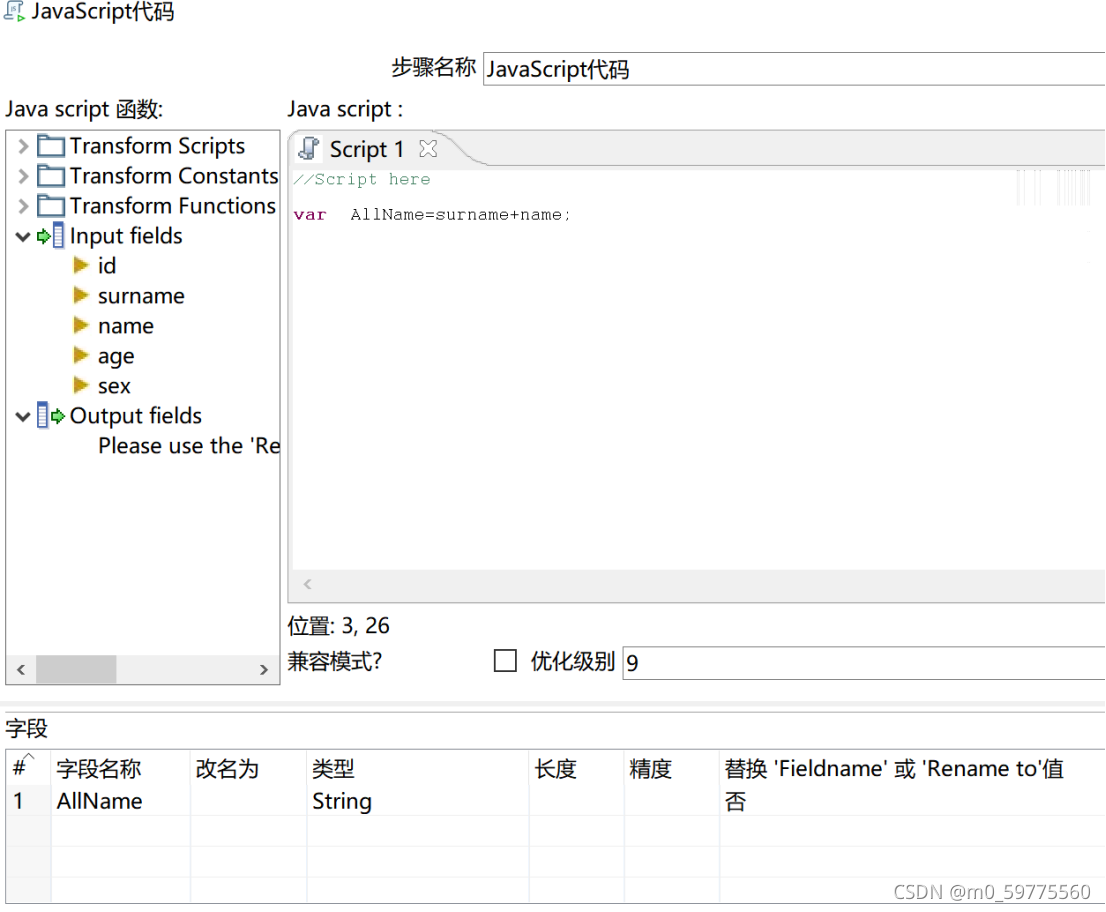This screenshot has width=1106, height=912.
Task: Click the yellow arrow icon beside age
Action: click(81, 355)
